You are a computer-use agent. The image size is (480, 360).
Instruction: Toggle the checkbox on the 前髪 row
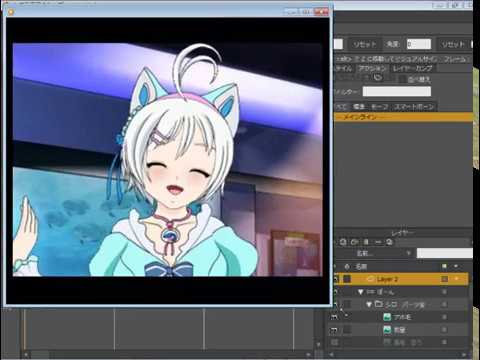(347, 330)
